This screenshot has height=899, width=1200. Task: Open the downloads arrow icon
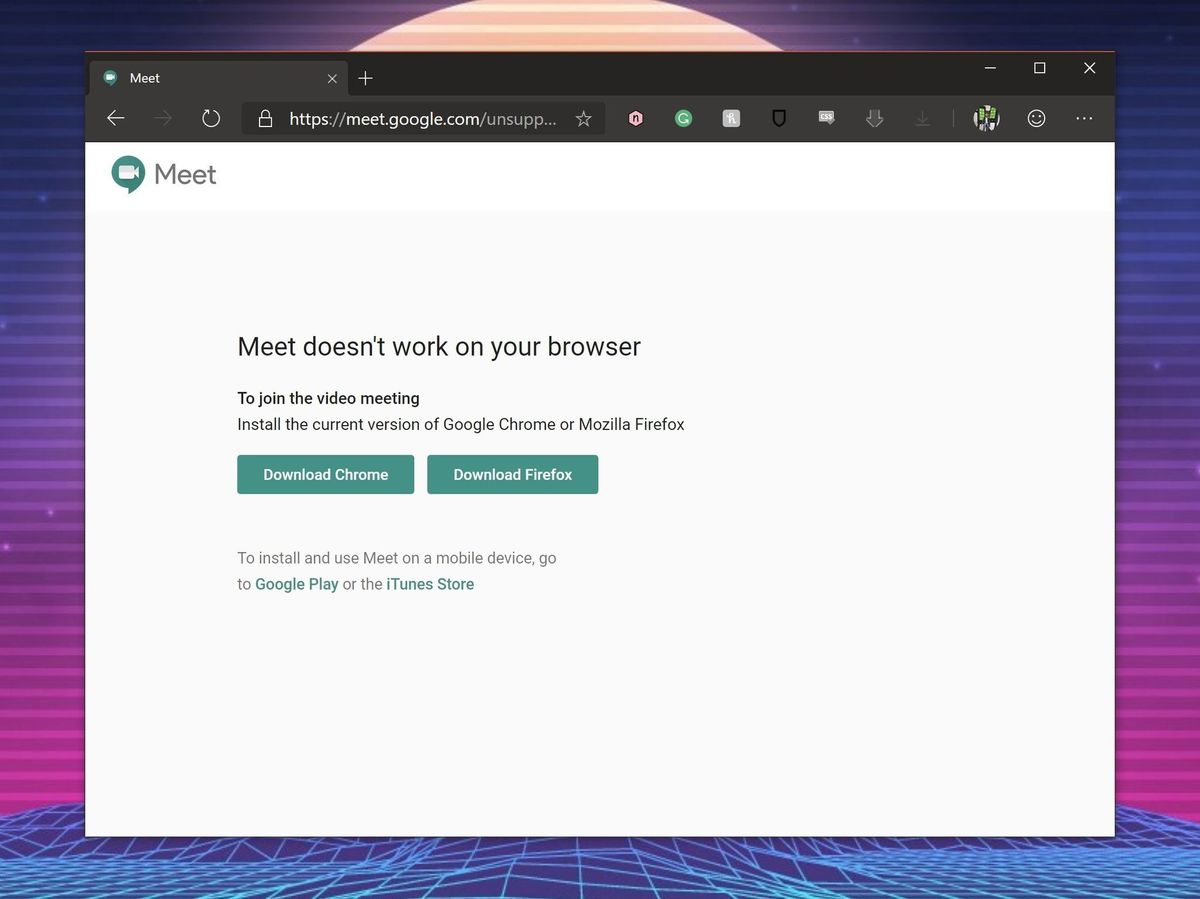875,118
